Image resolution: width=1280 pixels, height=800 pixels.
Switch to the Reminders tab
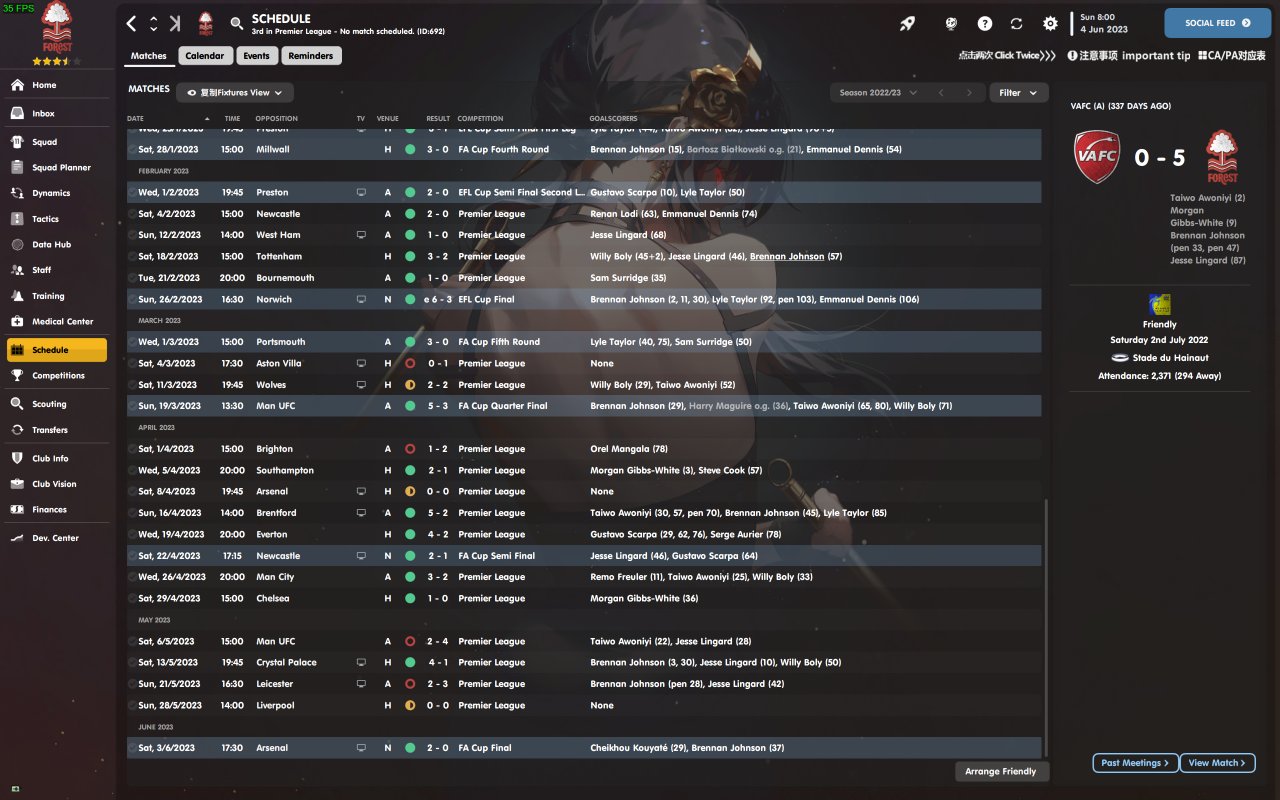point(311,56)
